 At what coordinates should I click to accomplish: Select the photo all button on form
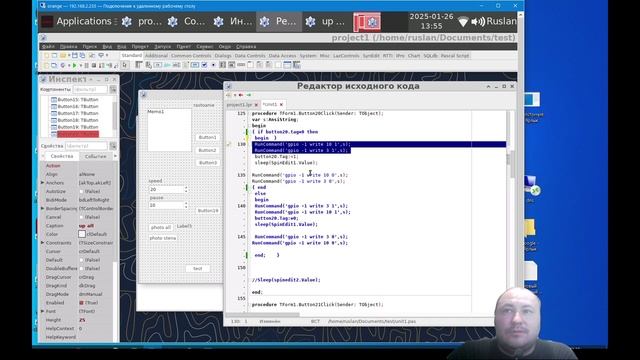(161, 227)
